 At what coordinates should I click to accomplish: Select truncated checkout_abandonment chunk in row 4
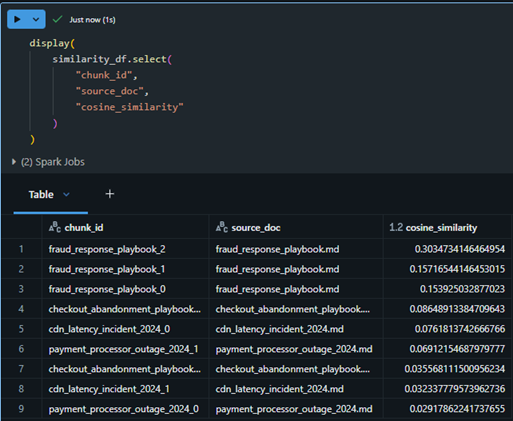click(125, 309)
